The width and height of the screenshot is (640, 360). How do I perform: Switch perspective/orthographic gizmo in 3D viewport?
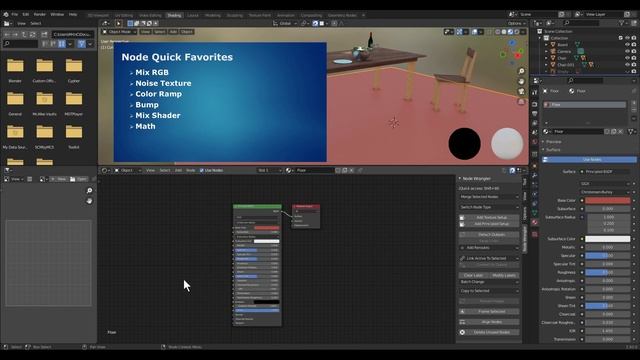click(x=521, y=102)
